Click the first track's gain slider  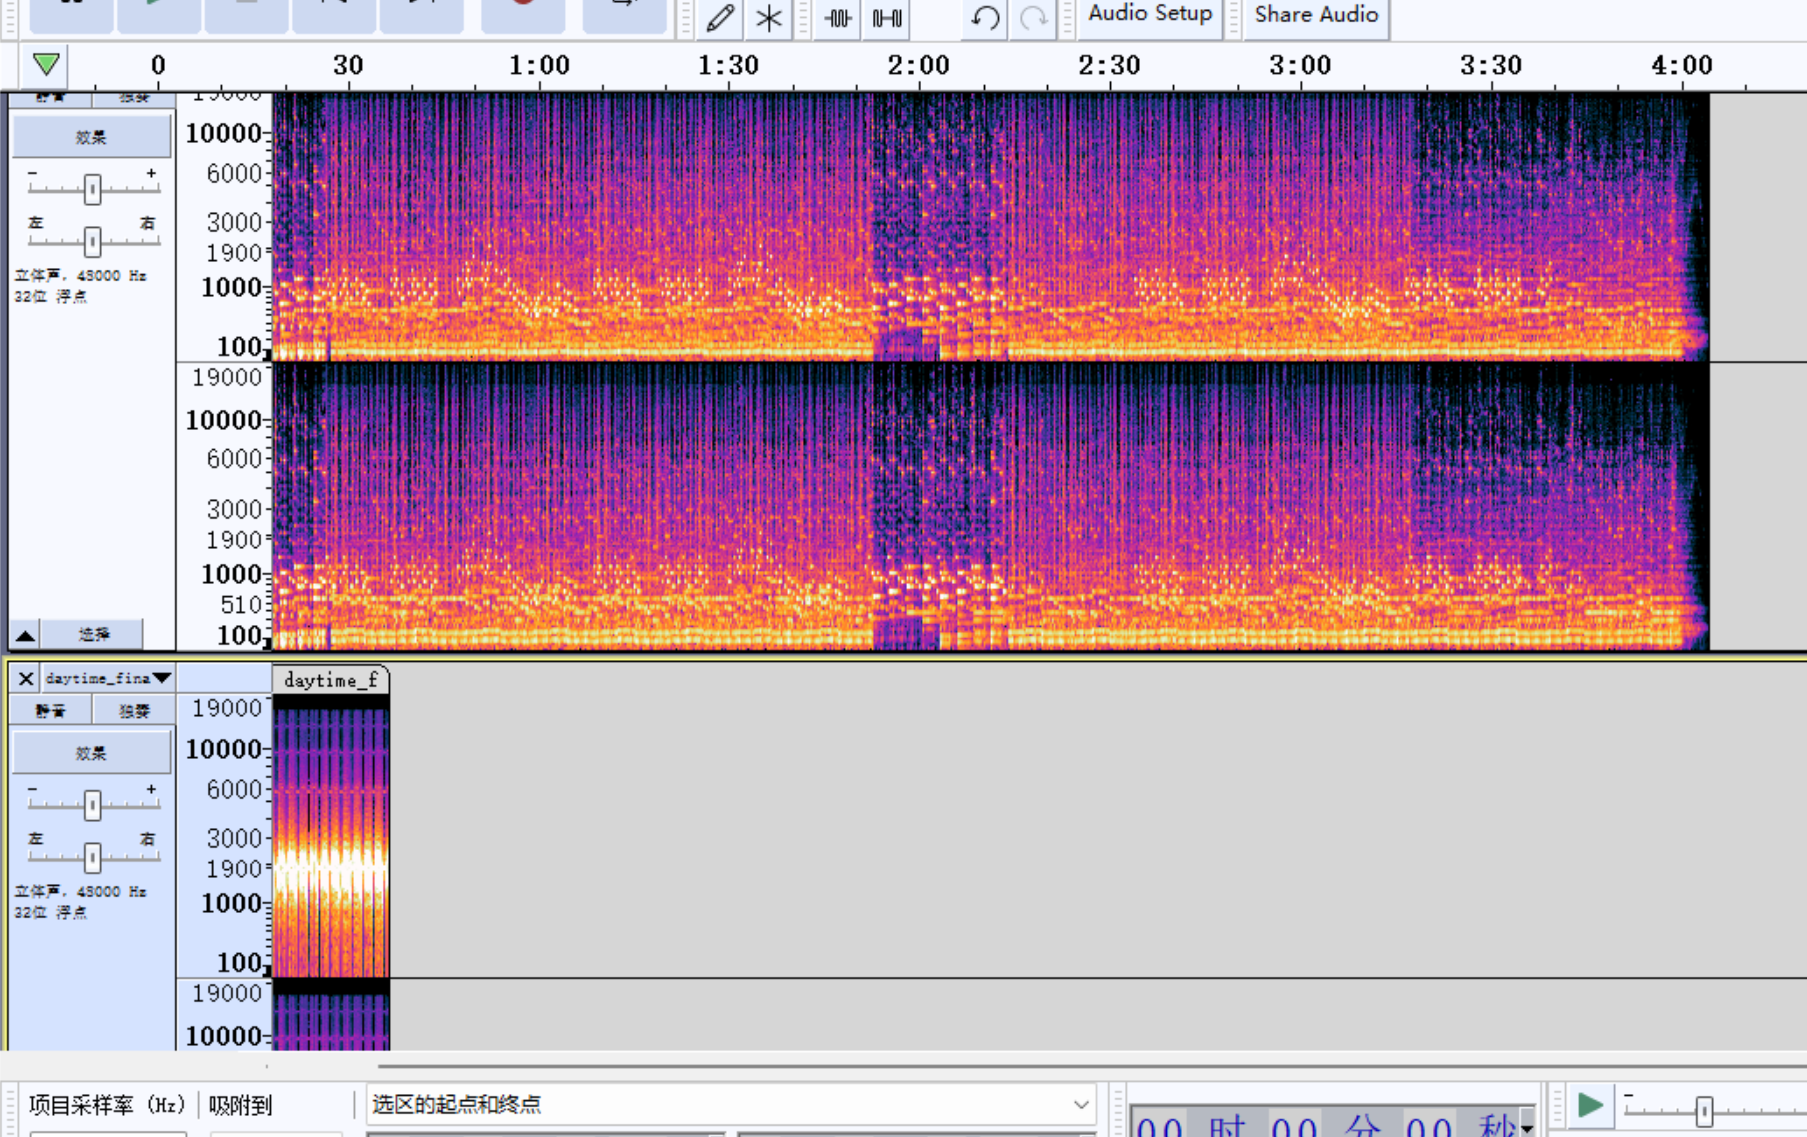click(x=92, y=188)
